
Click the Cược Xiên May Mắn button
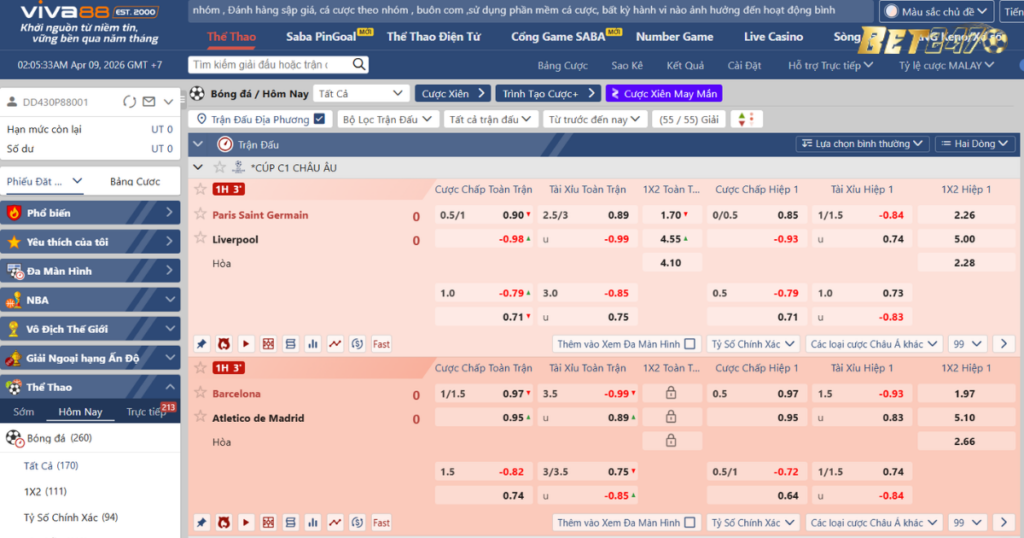click(663, 93)
